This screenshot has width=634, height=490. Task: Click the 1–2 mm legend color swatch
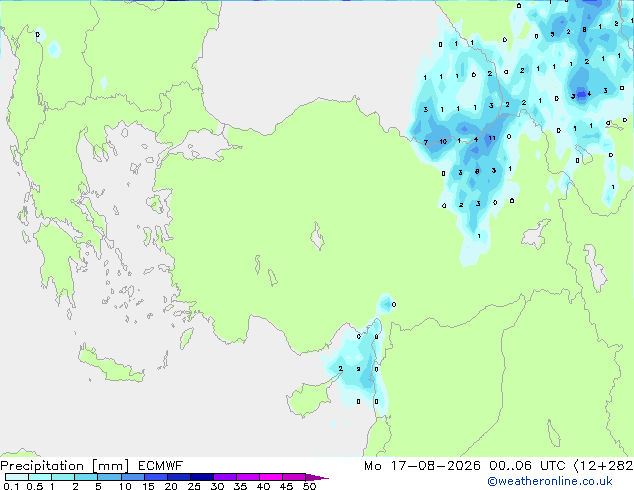(x=63, y=477)
